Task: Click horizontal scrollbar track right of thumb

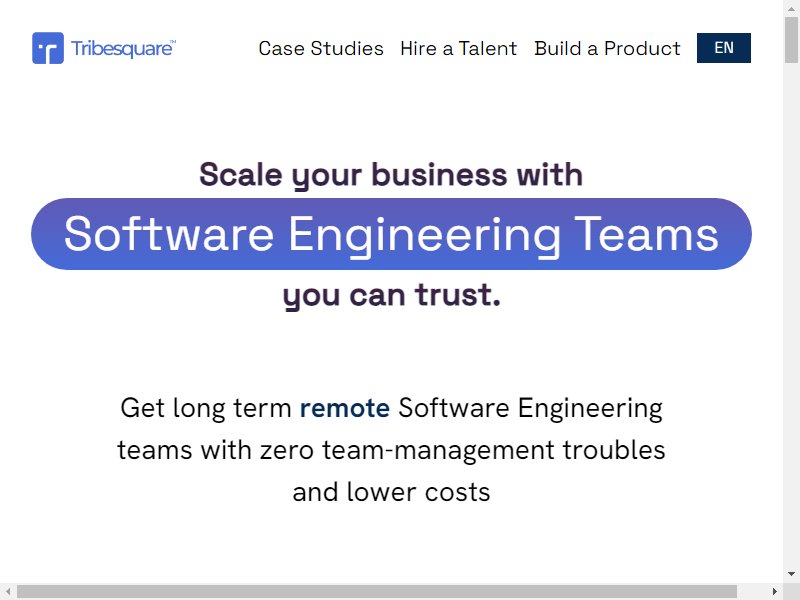Action: tap(752, 591)
